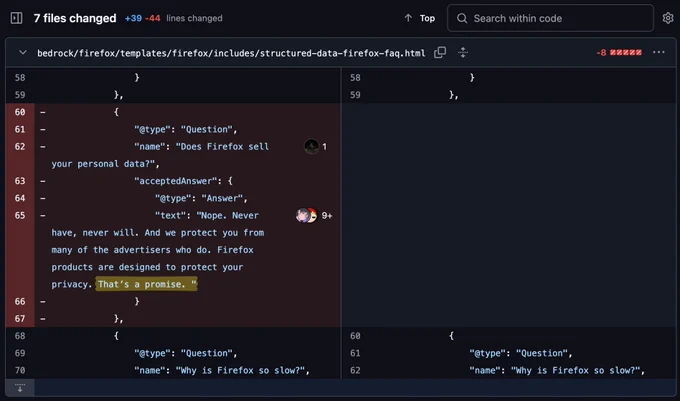The image size is (680, 401).
Task: Click the +39 additions count
Action: (x=133, y=18)
